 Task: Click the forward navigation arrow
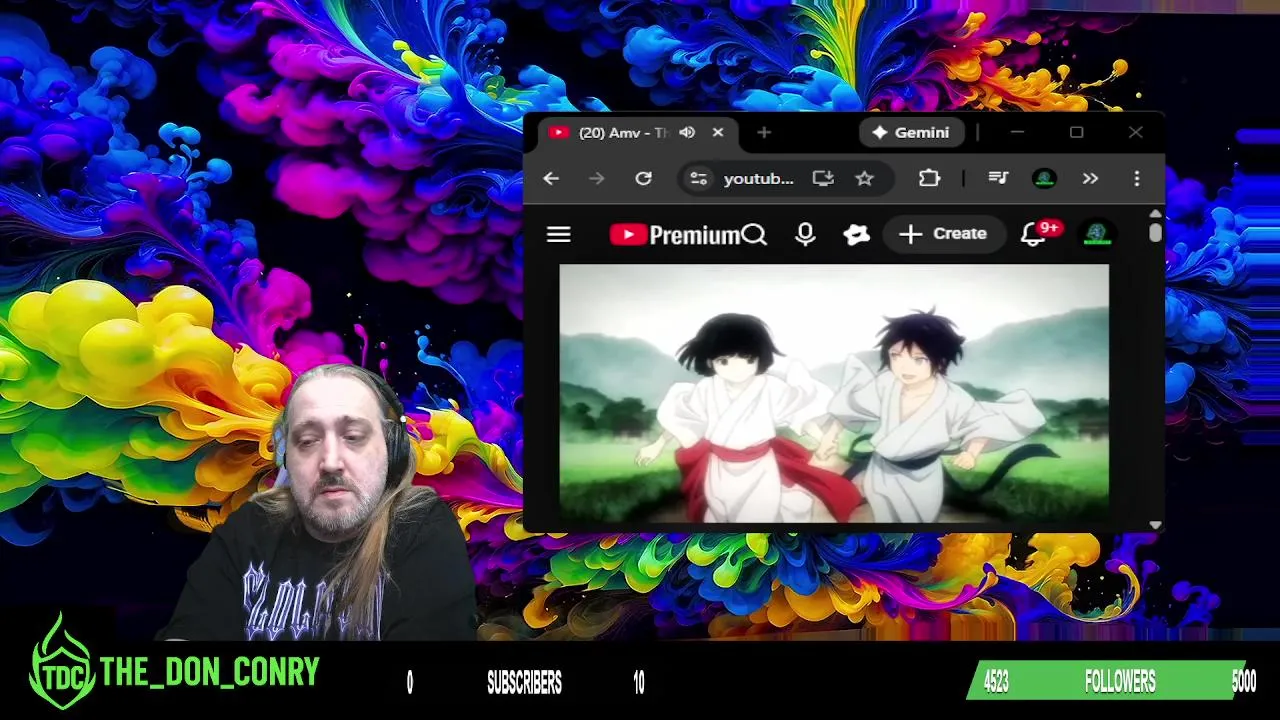pos(597,178)
